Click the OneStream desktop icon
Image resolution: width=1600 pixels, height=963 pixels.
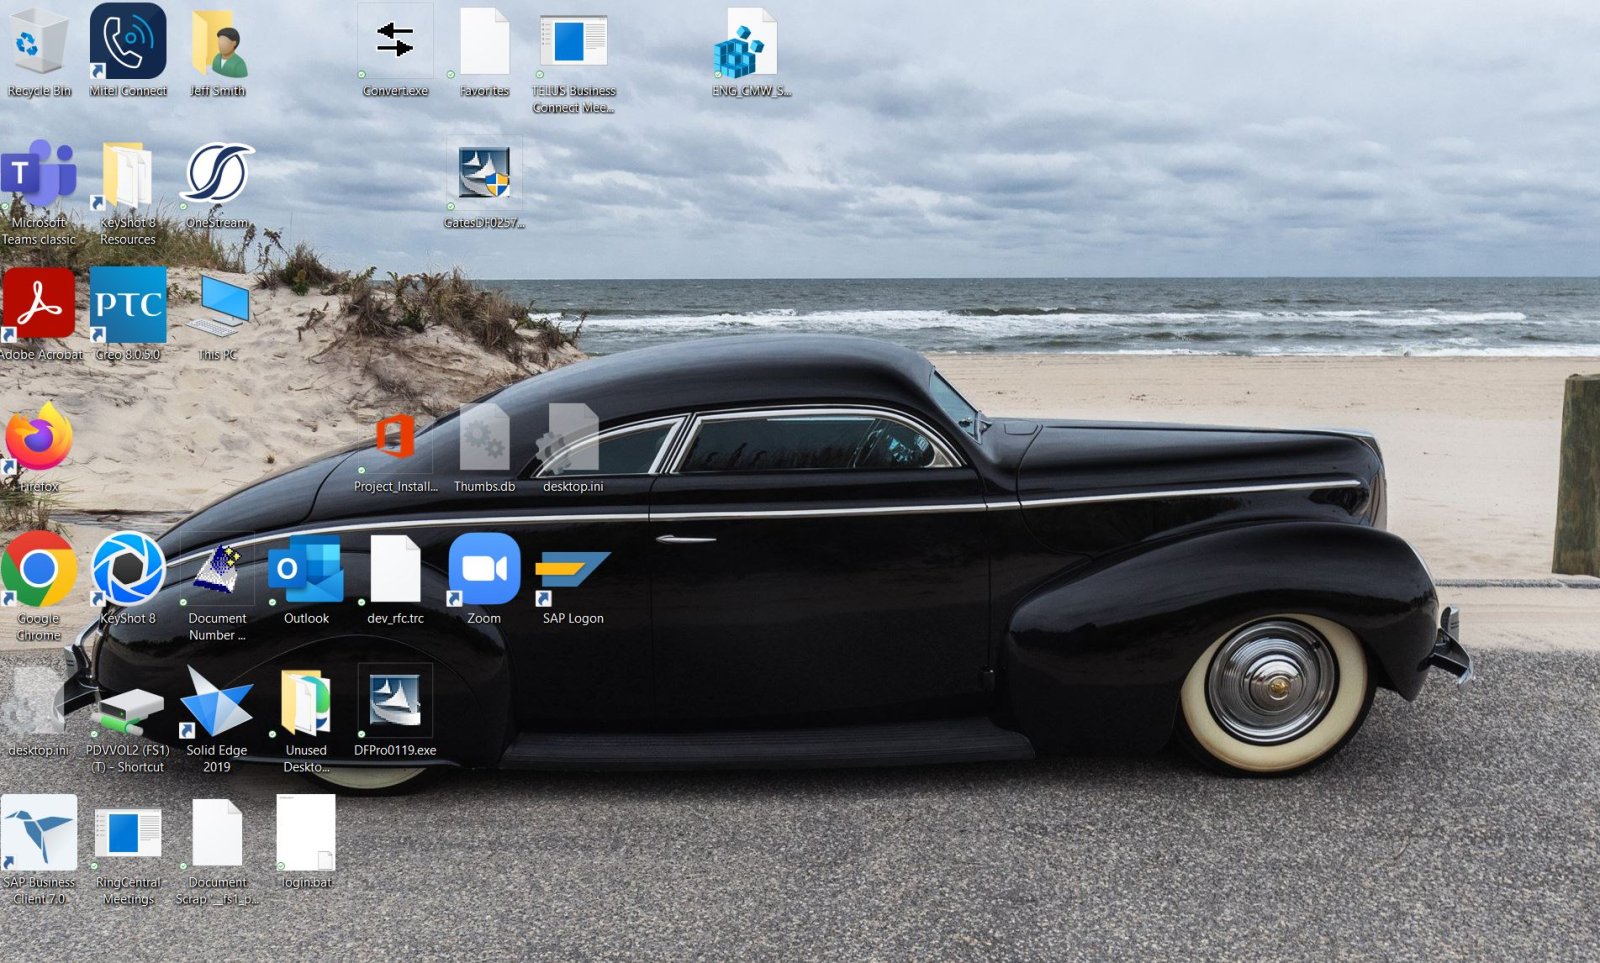[217, 174]
